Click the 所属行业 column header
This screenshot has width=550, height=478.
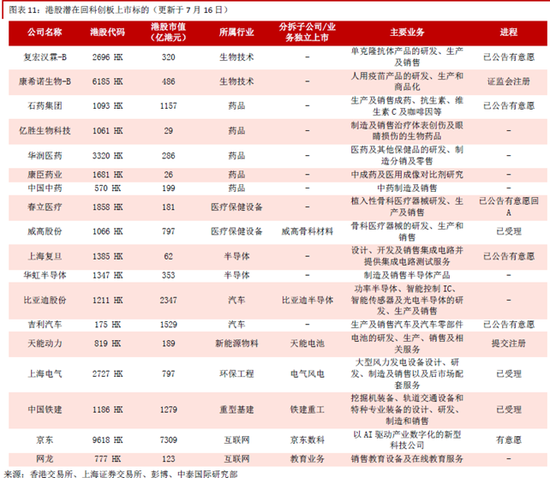point(236,32)
